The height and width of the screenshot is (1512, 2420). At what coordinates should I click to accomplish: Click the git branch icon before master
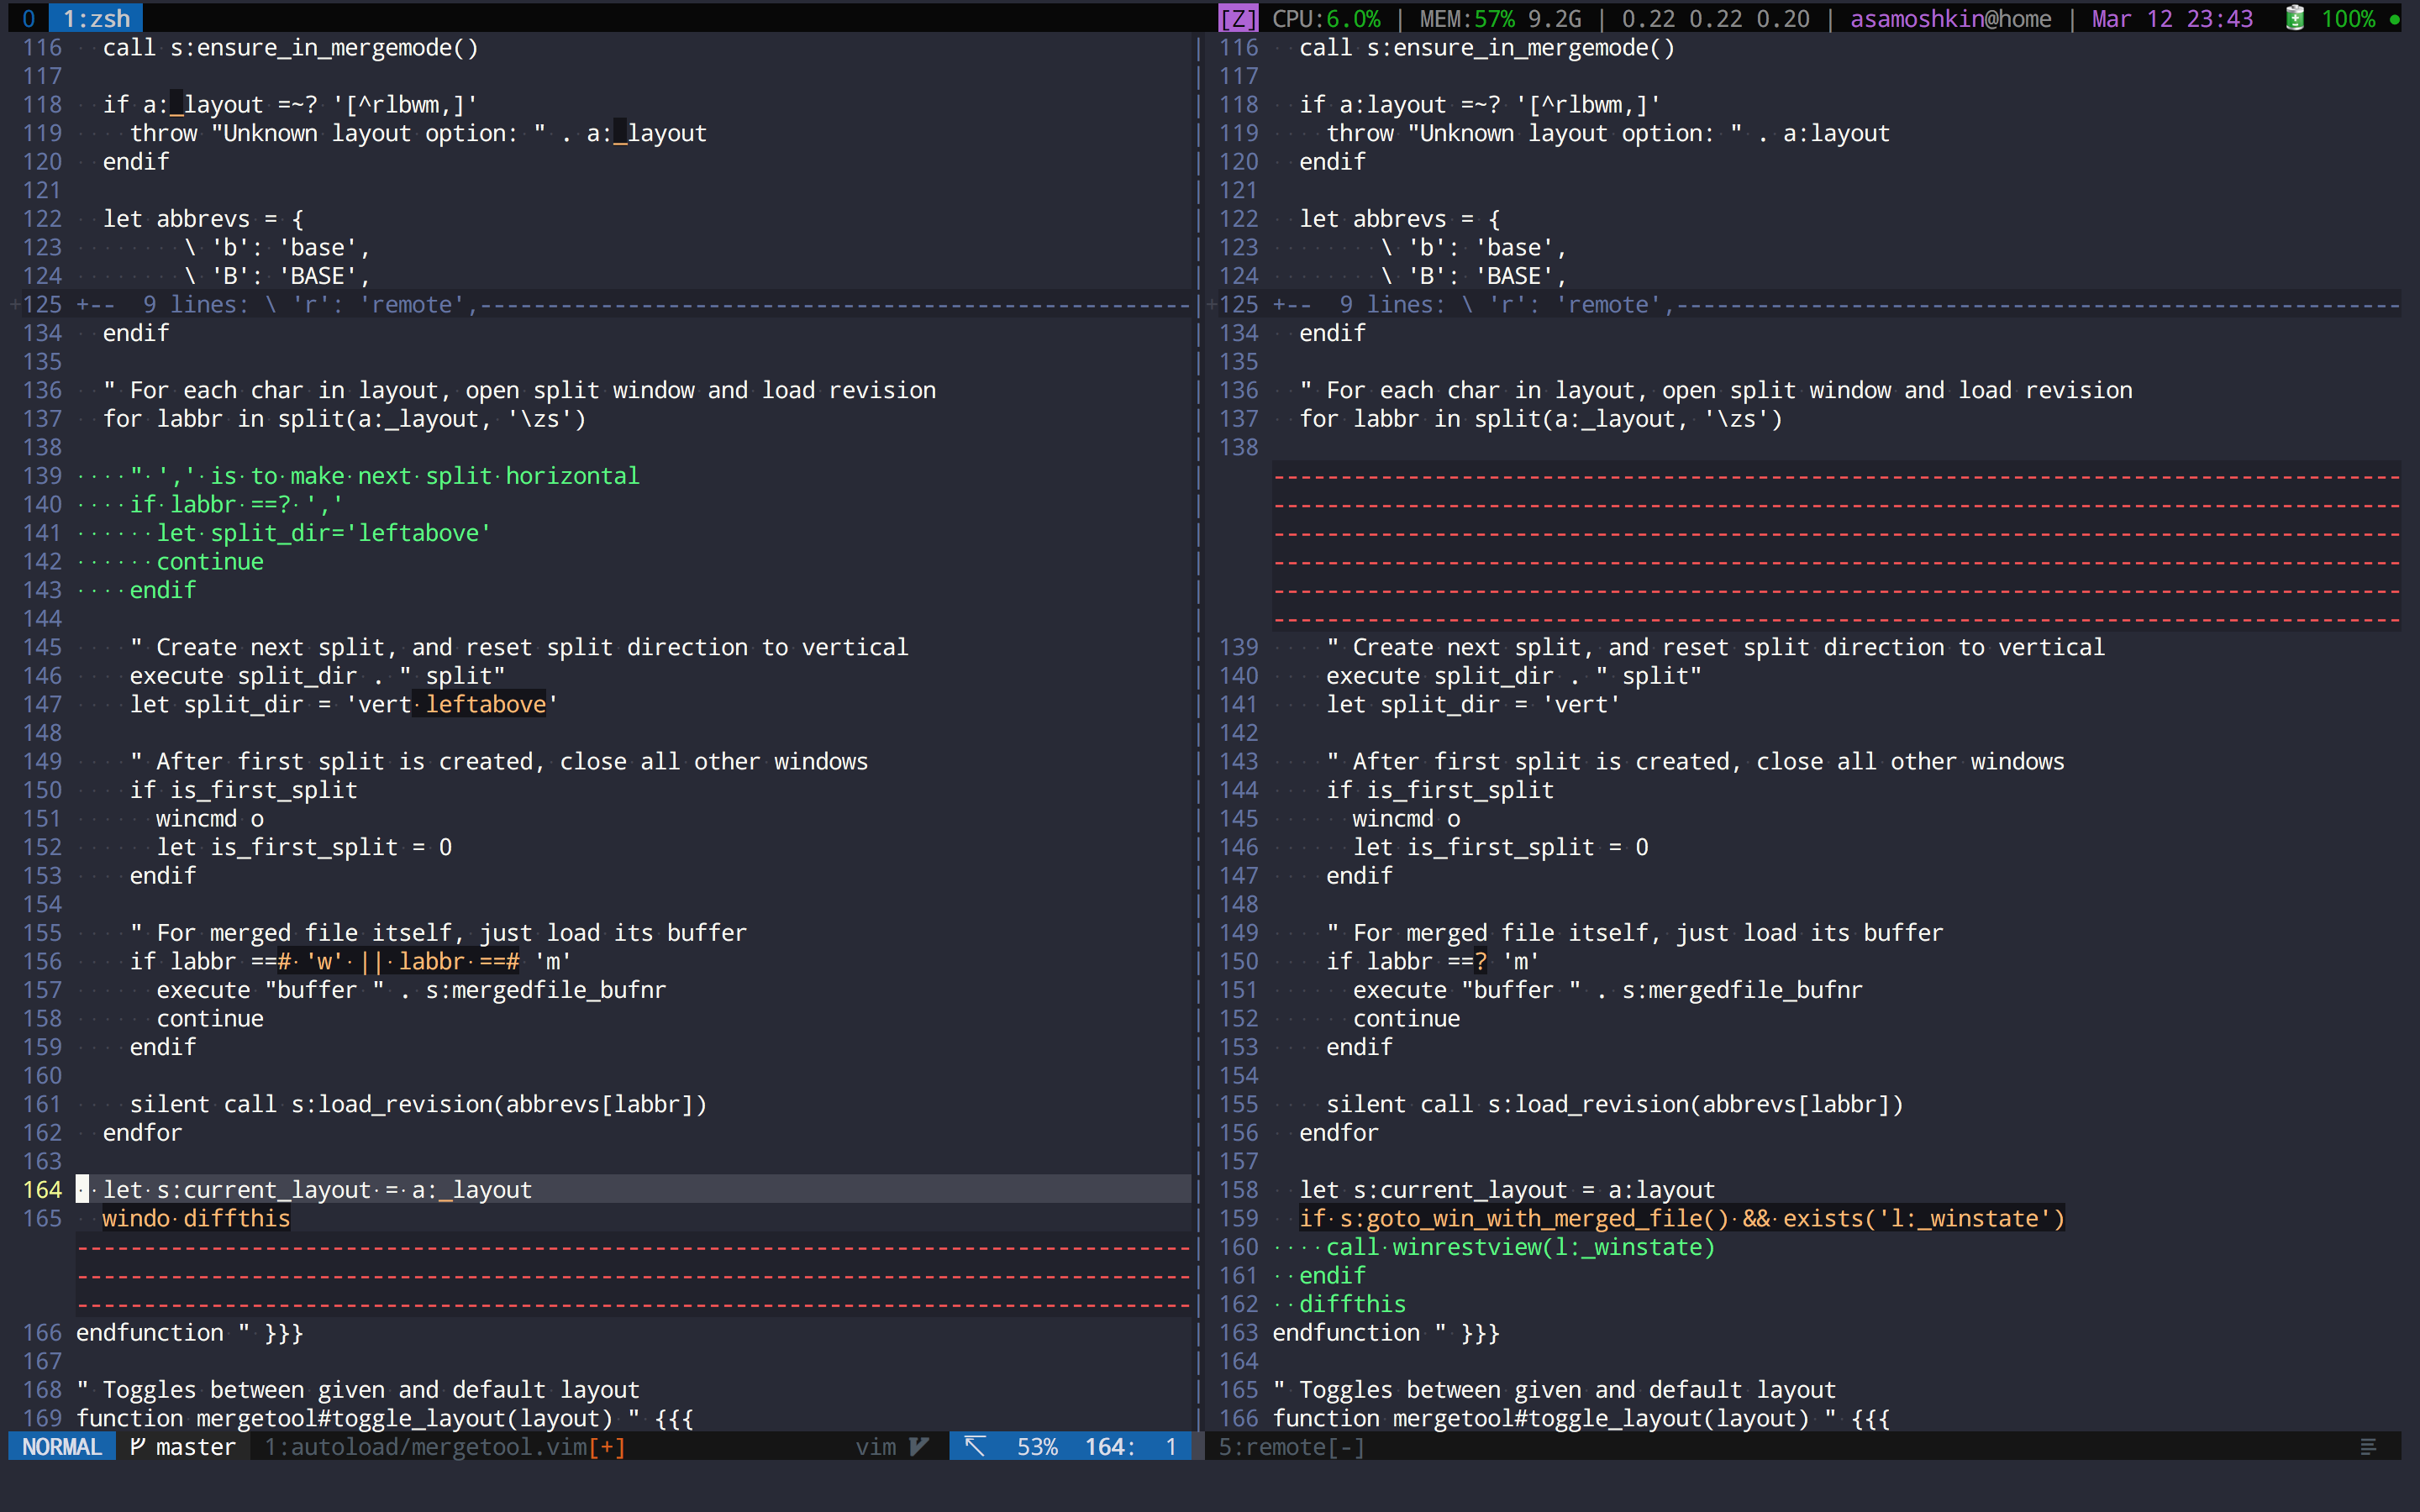click(138, 1446)
